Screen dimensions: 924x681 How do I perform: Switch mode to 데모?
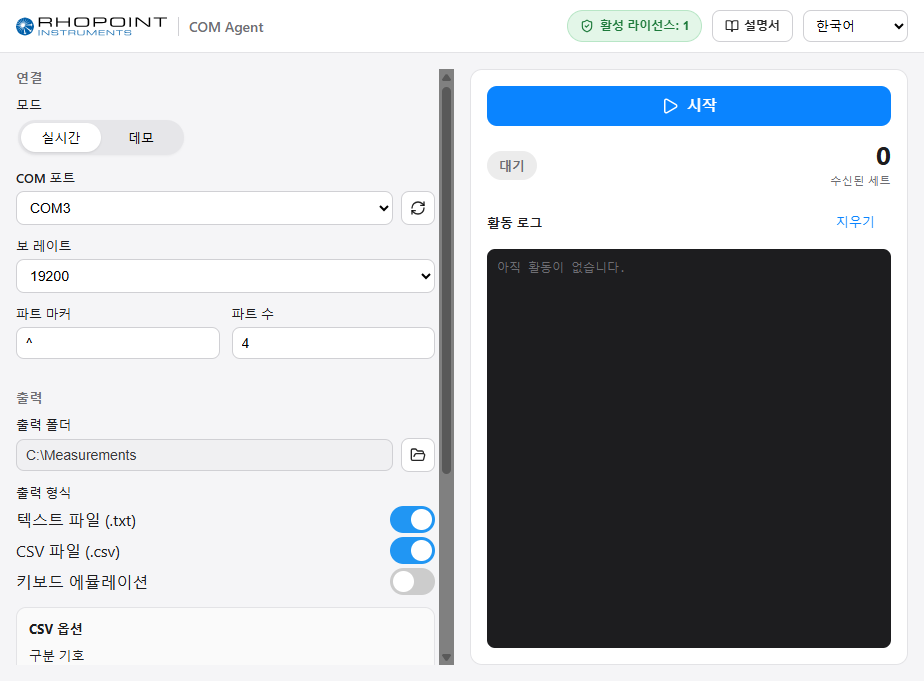pos(141,138)
